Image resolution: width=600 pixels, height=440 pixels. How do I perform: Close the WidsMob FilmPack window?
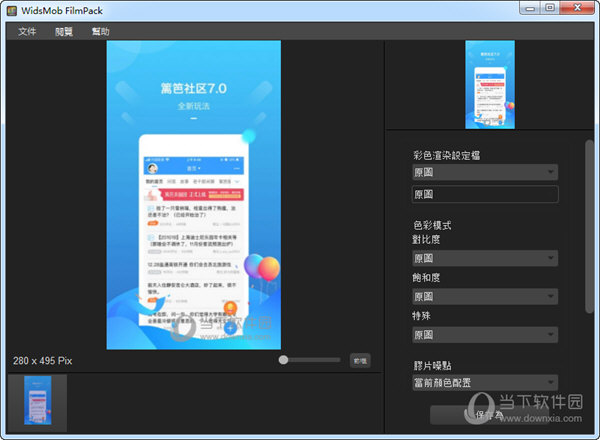tap(577, 8)
